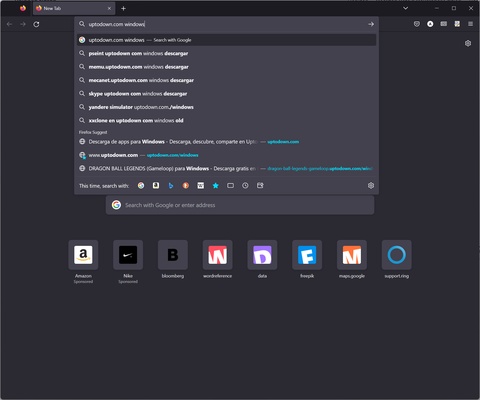This screenshot has width=480, height=400.
Task: Open new tab page personalize gear
Action: pyautogui.click(x=468, y=43)
